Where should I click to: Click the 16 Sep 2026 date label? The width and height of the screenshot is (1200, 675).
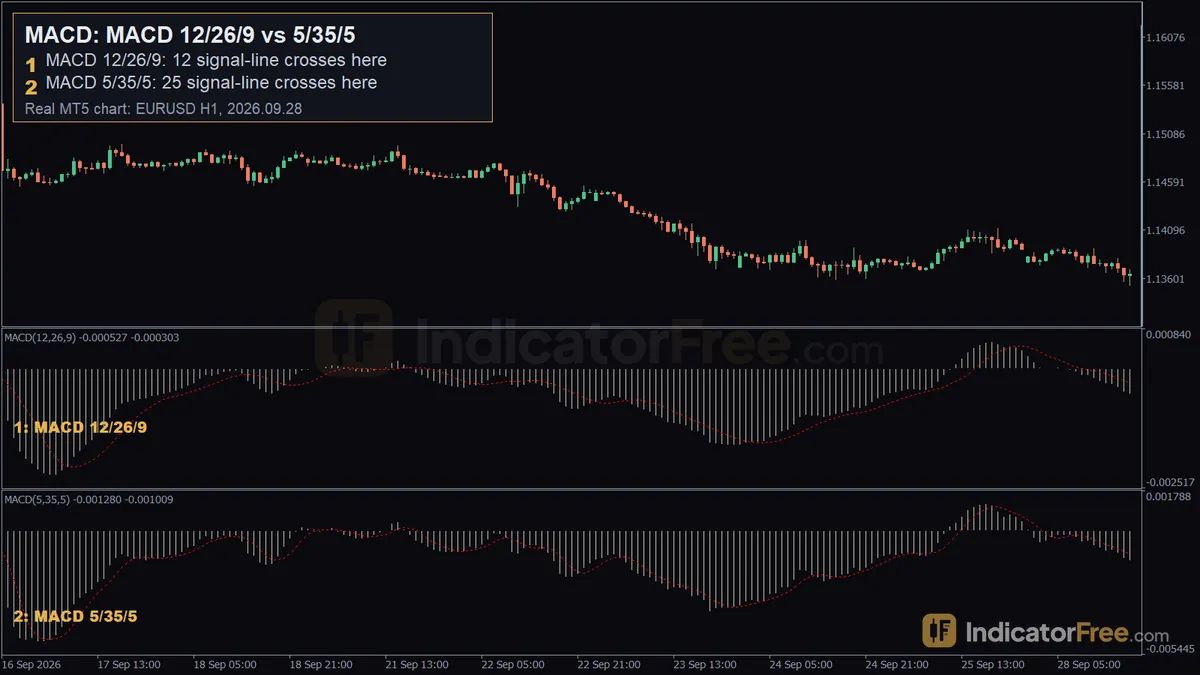pos(32,665)
